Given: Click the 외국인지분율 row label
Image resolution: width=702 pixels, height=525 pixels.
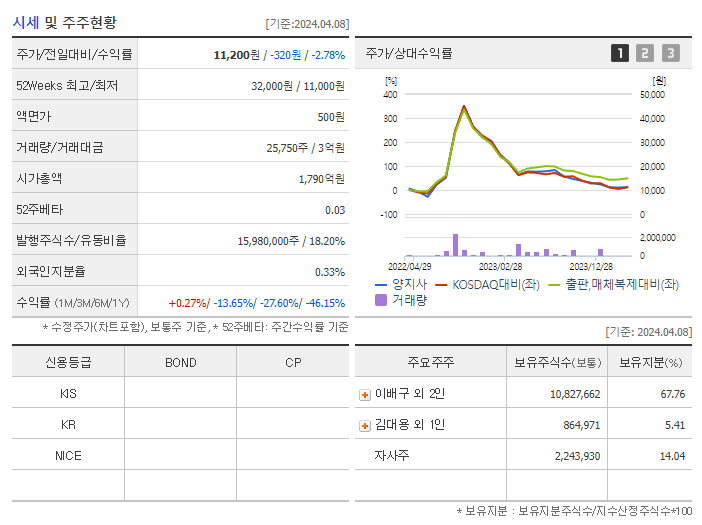Looking at the screenshot, I should tap(51, 271).
